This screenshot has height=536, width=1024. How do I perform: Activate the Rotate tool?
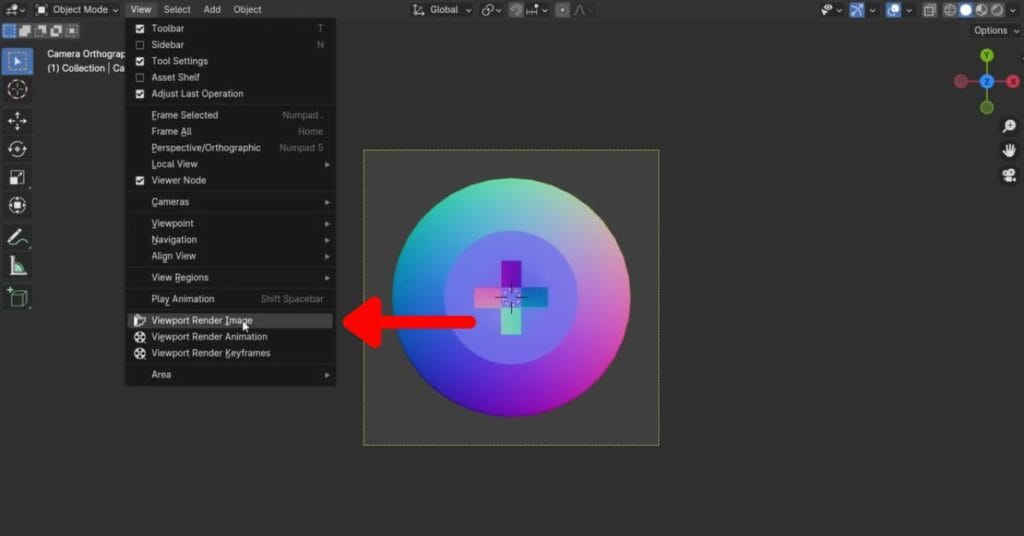(17, 149)
